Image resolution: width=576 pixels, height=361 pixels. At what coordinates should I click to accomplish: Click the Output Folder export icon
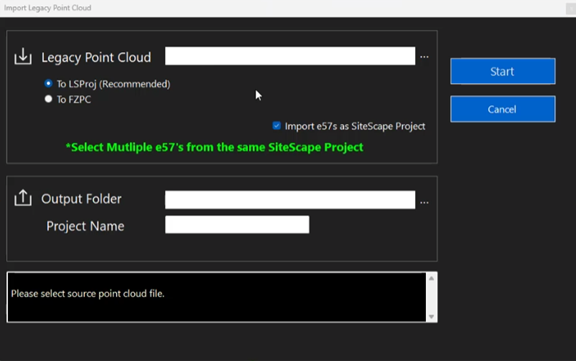click(x=23, y=198)
